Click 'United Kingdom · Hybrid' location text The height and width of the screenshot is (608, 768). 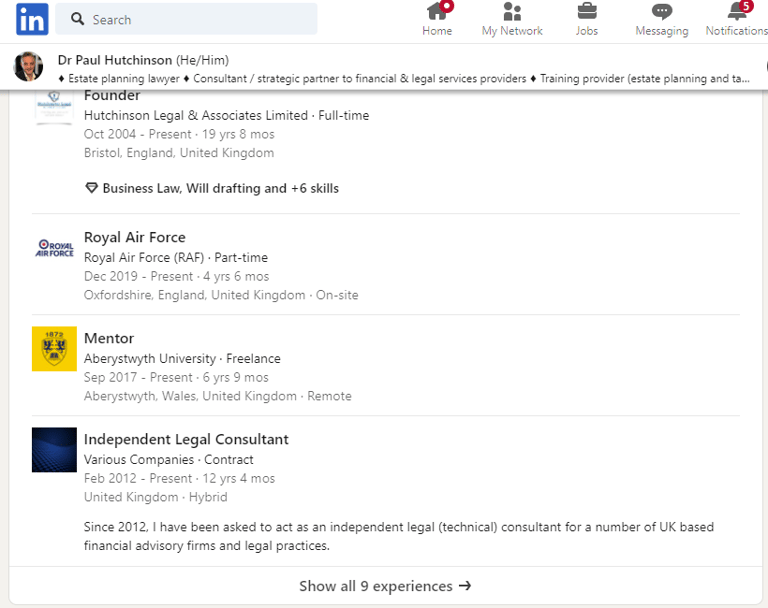155,497
